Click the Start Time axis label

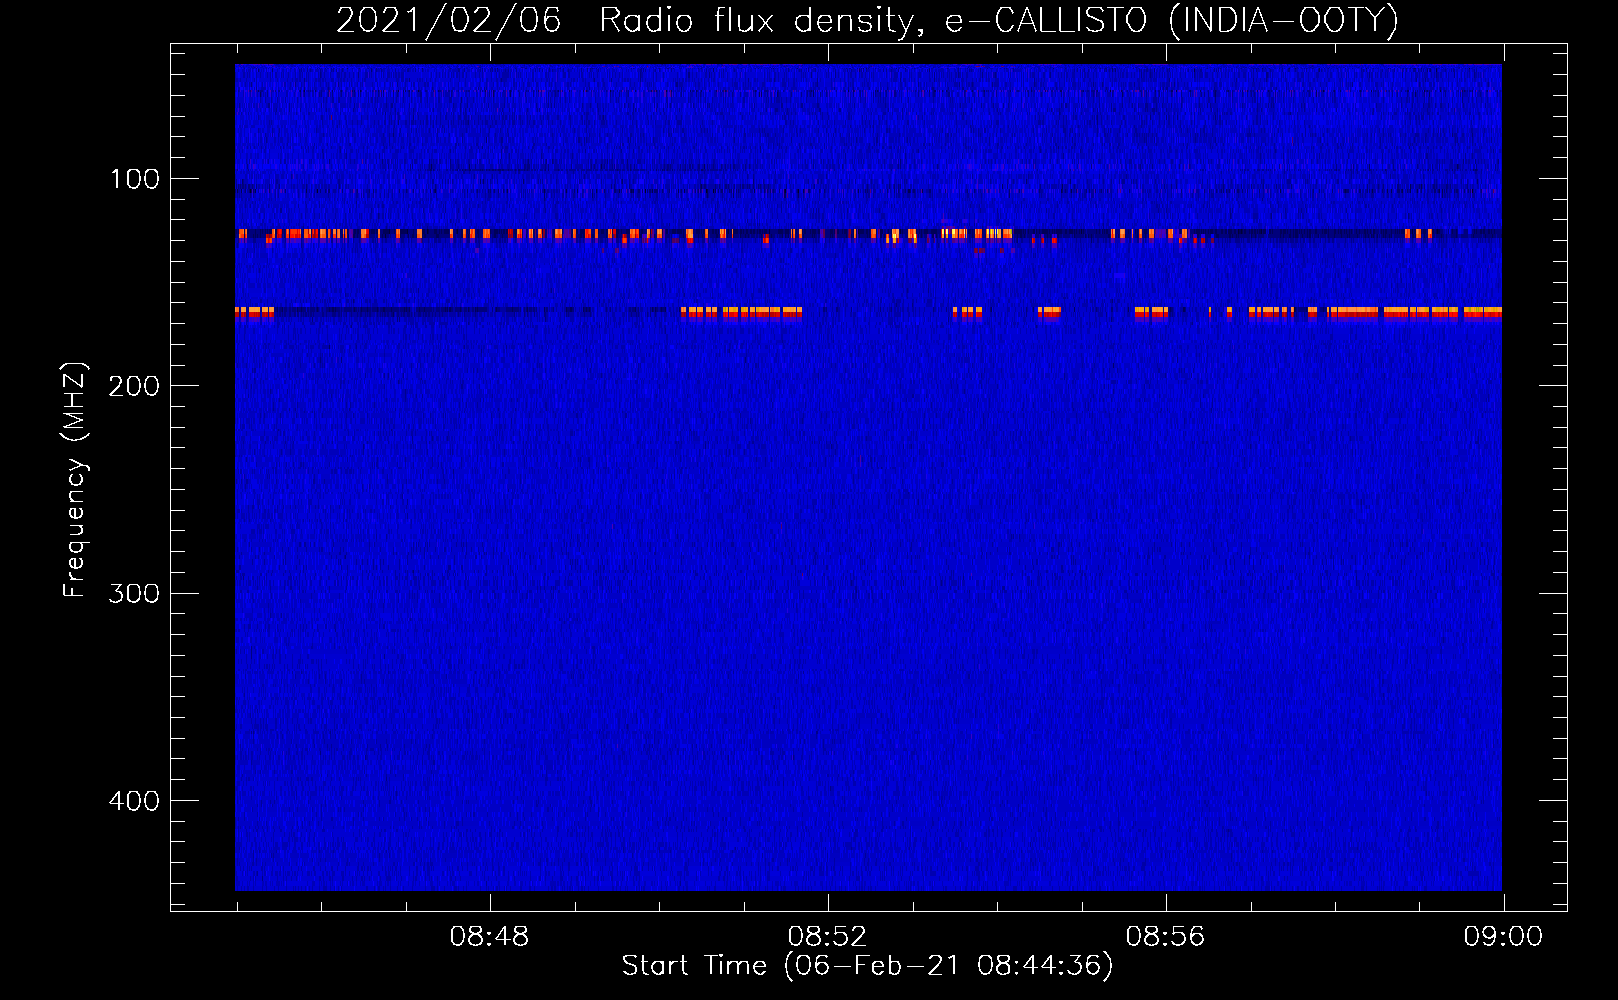pos(867,966)
